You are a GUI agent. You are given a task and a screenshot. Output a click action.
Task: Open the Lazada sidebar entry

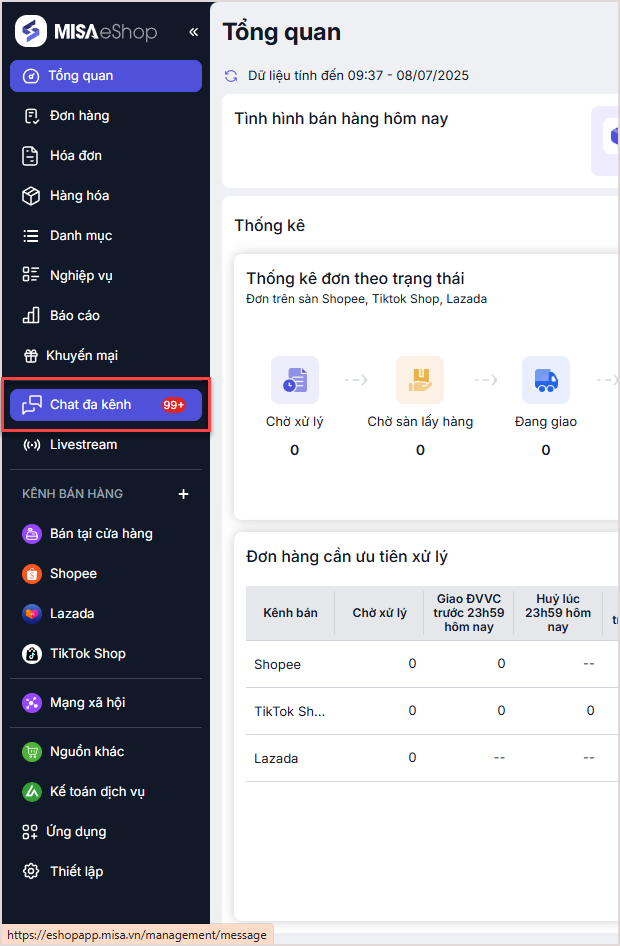pyautogui.click(x=106, y=614)
